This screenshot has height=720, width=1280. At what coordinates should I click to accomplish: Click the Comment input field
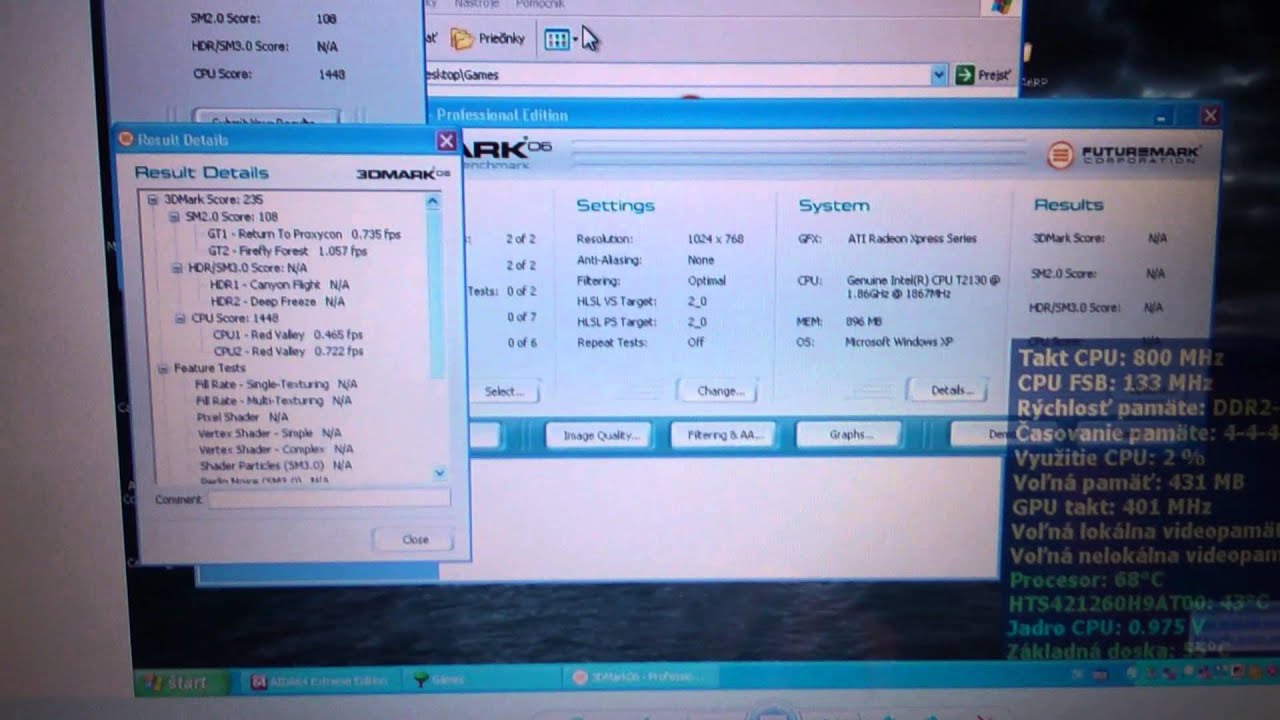[x=329, y=498]
